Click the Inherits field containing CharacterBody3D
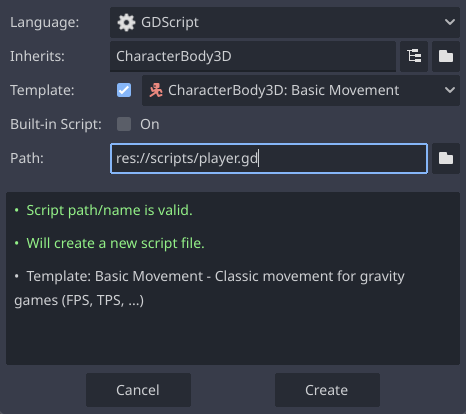Viewport: 466px width, 414px height. tap(253, 56)
